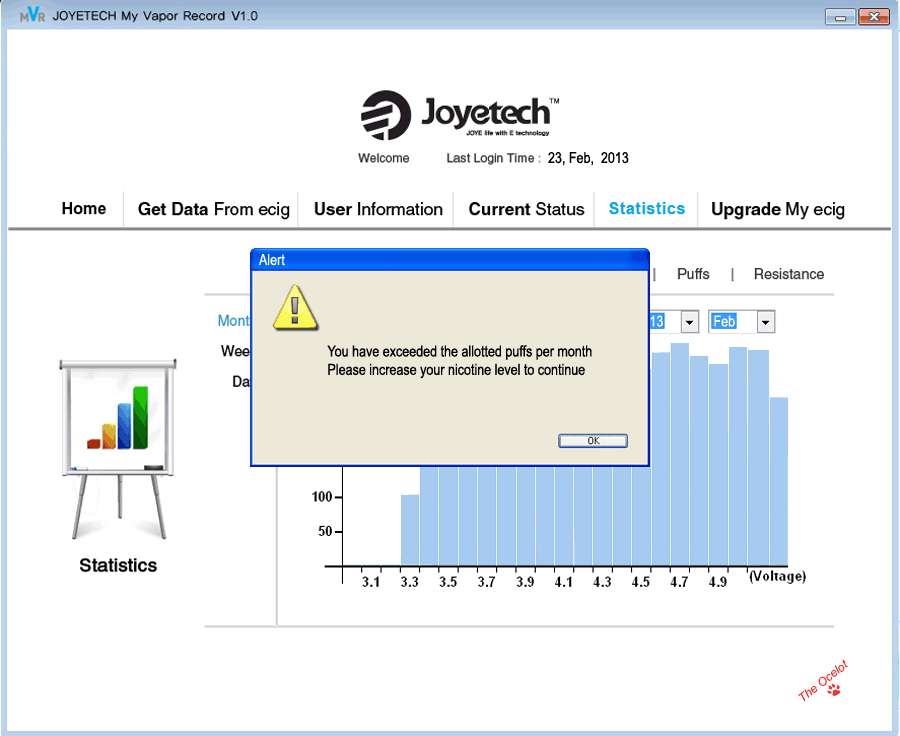Viewport: 900px width, 736px height.
Task: Click the Joyetech logo
Action: coord(460,114)
